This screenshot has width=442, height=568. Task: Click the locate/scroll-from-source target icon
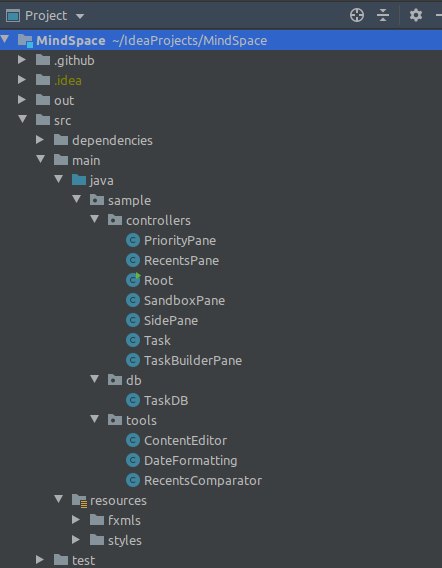click(357, 15)
